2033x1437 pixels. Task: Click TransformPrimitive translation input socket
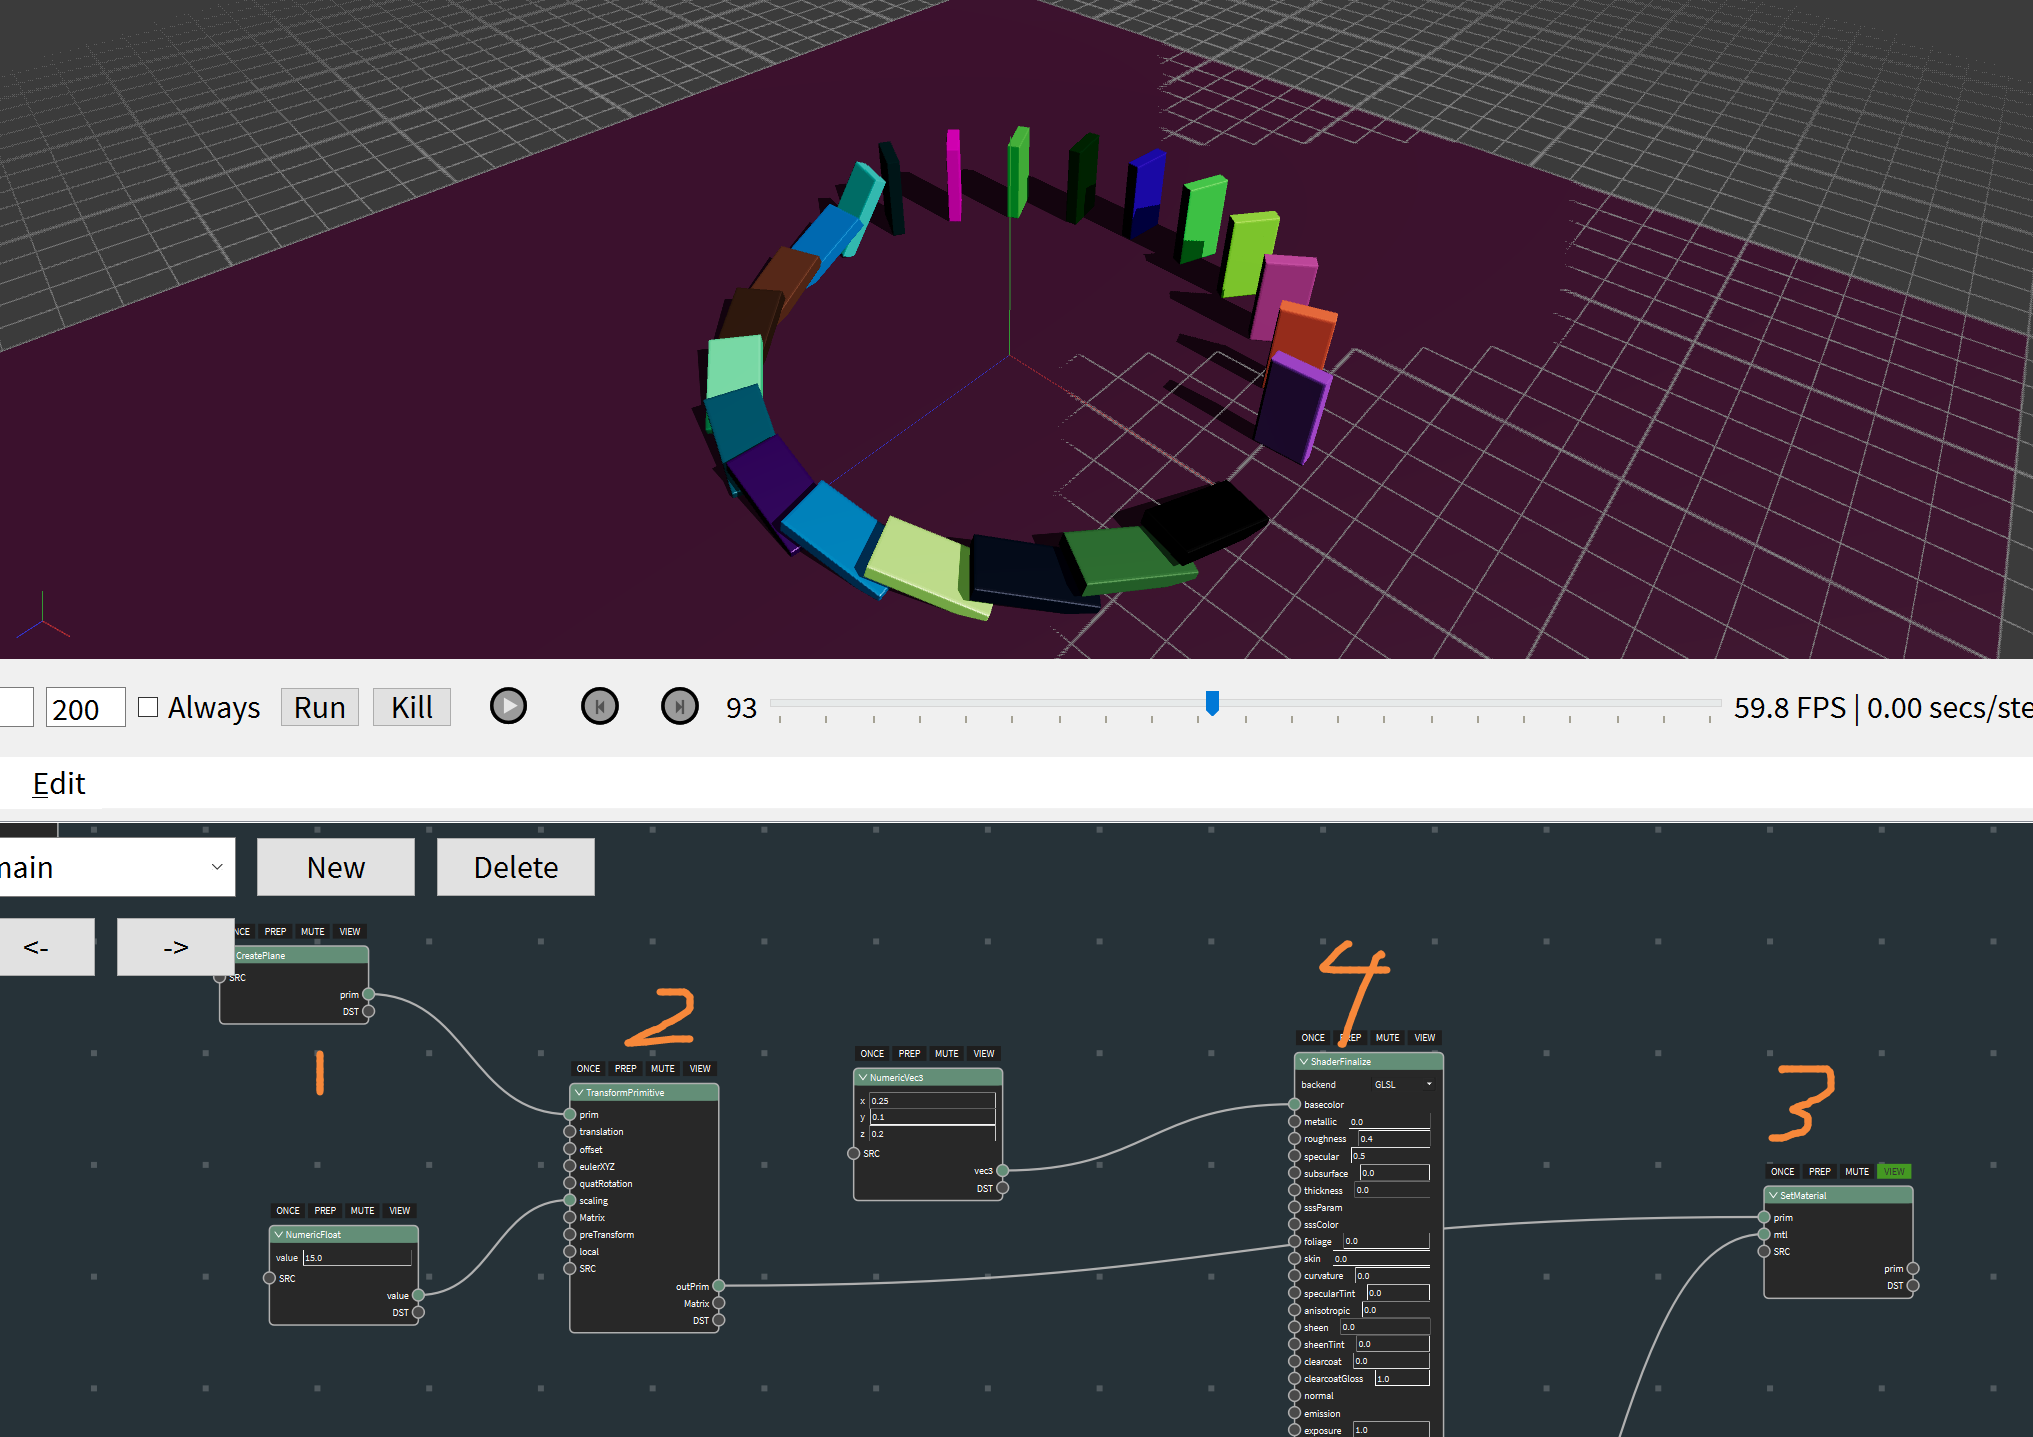point(570,1132)
